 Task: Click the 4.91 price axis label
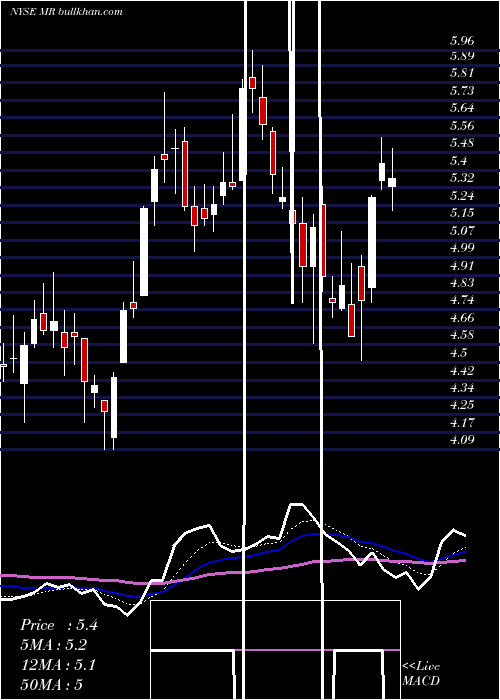(x=462, y=266)
